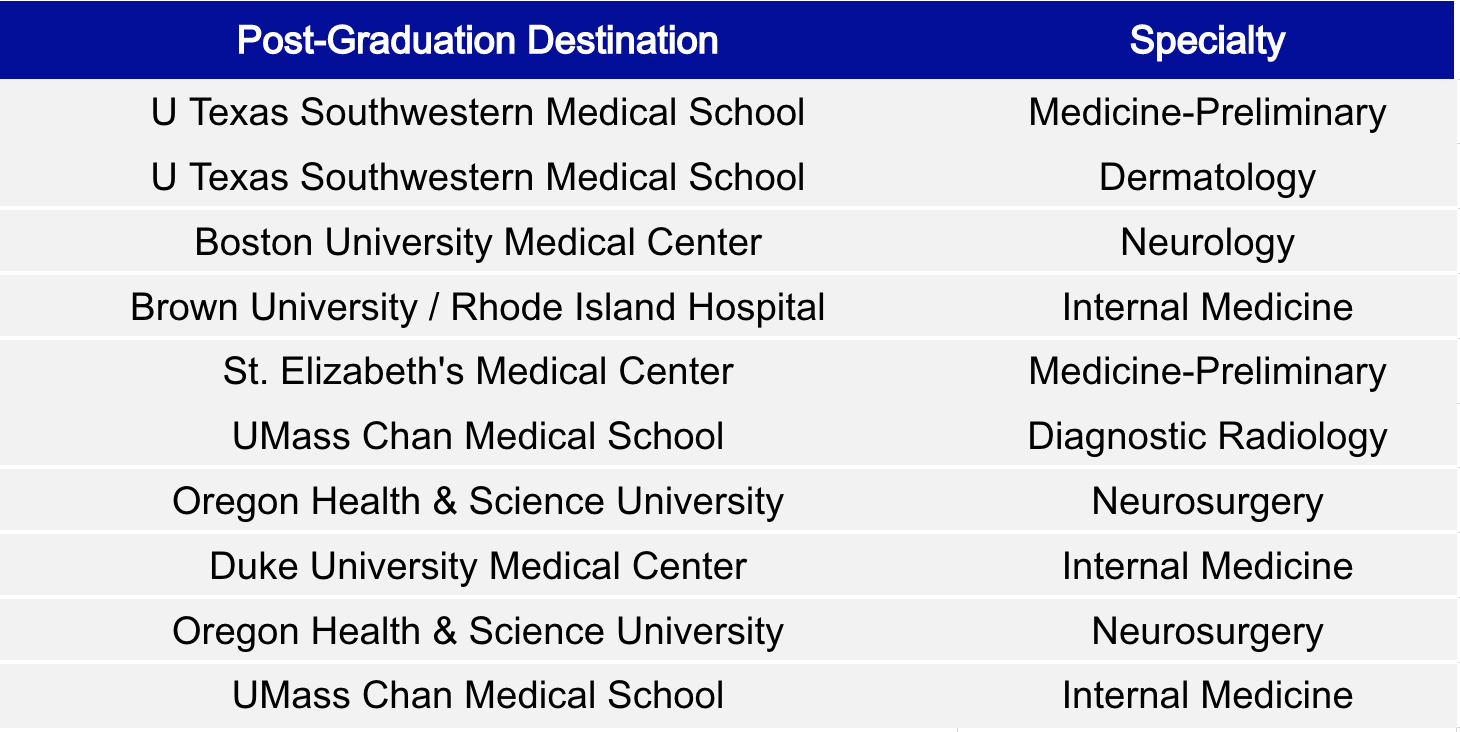Select UMass Chan in Diagnostic Radiology row
Image resolution: width=1460 pixels, height=732 pixels.
(x=478, y=437)
